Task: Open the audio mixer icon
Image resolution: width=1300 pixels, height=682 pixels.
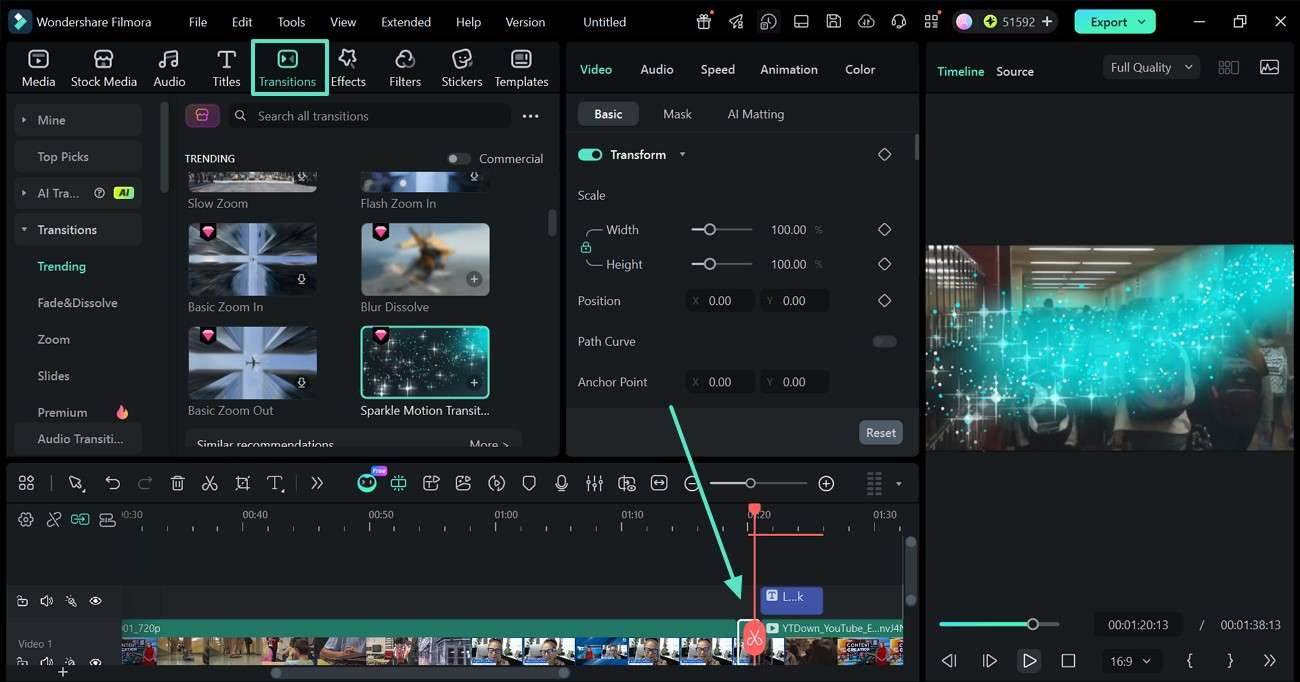Action: click(x=594, y=483)
